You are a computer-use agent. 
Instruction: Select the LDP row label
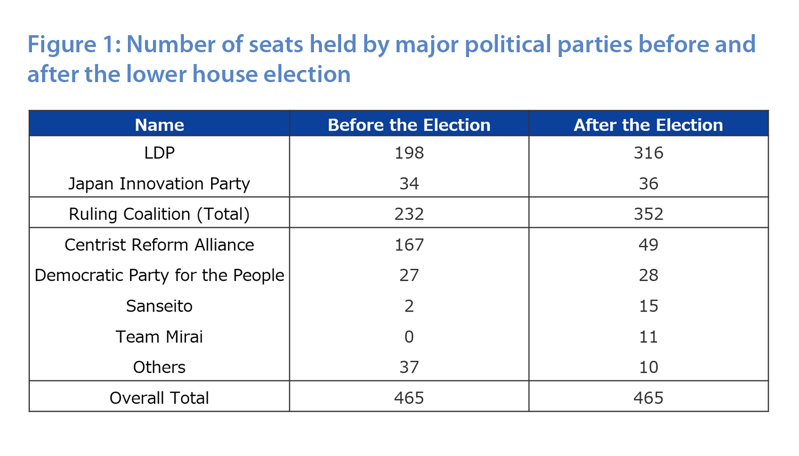coord(159,153)
